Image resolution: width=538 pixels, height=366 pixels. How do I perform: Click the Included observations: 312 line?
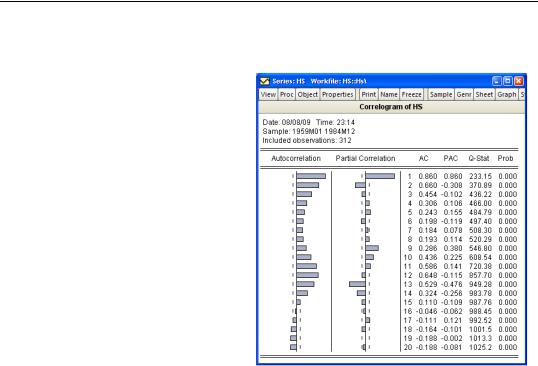pos(307,140)
